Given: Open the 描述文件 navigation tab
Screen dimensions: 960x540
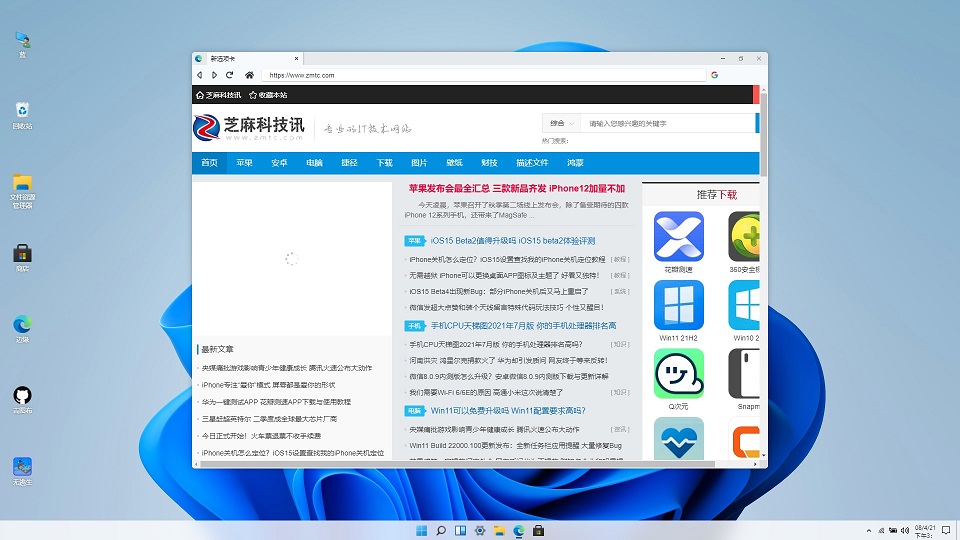Looking at the screenshot, I should [x=531, y=163].
